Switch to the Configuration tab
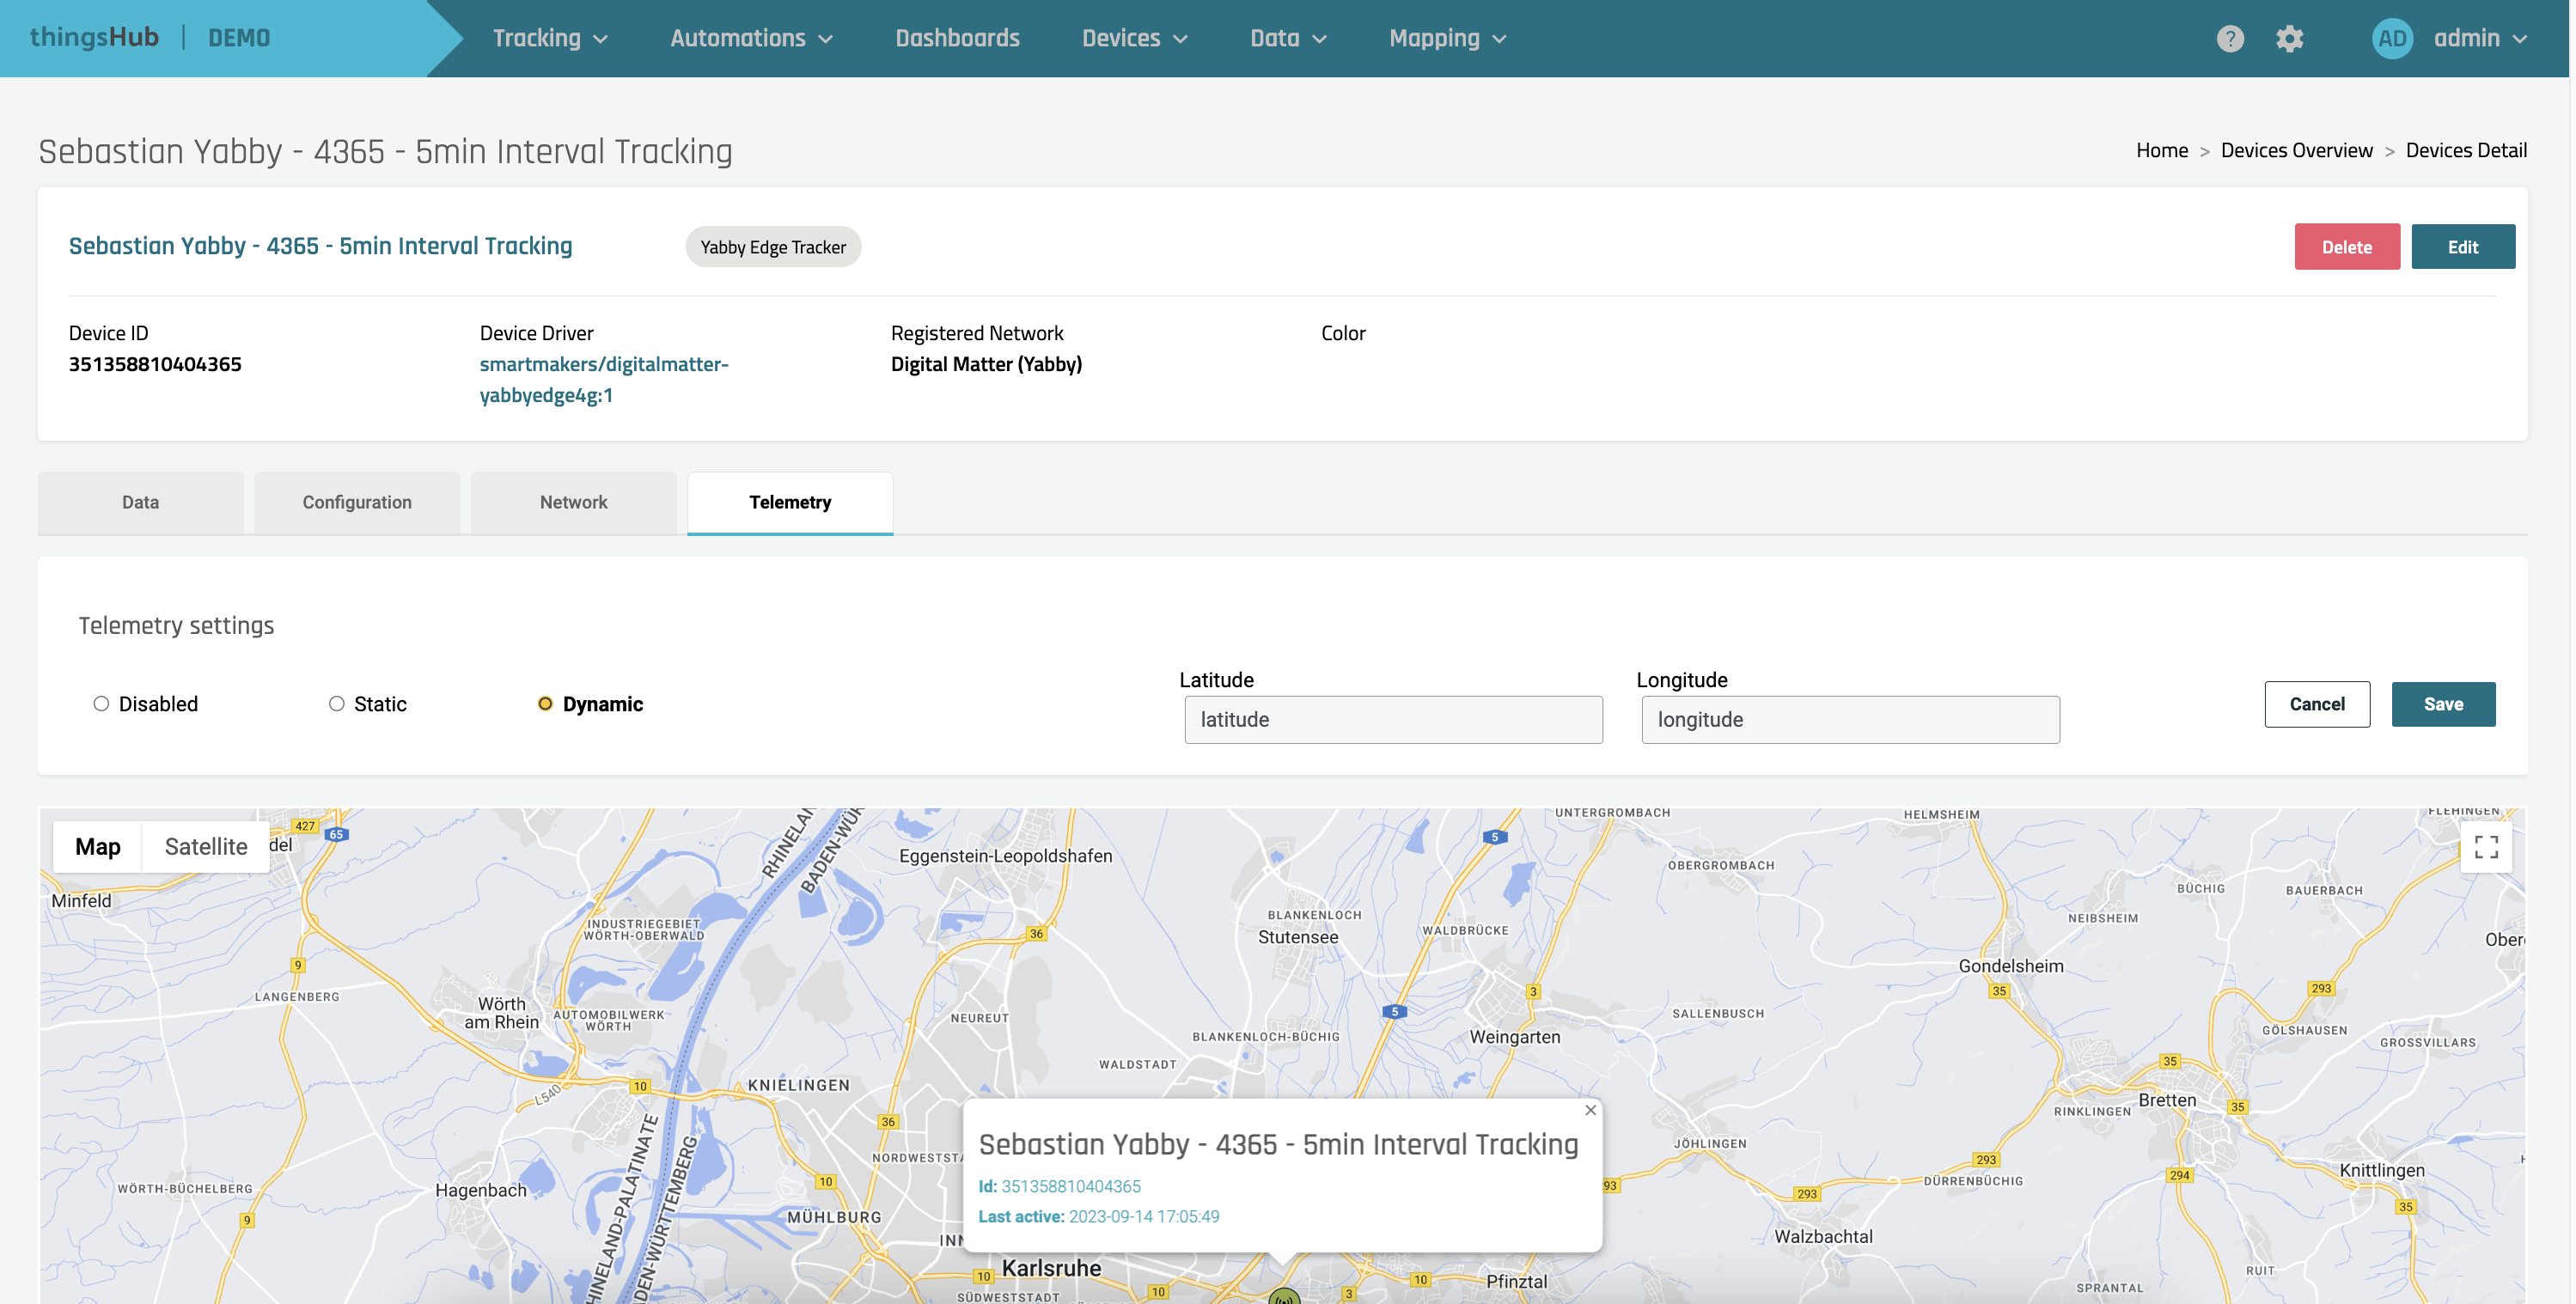Viewport: 2576px width, 1304px height. [357, 502]
